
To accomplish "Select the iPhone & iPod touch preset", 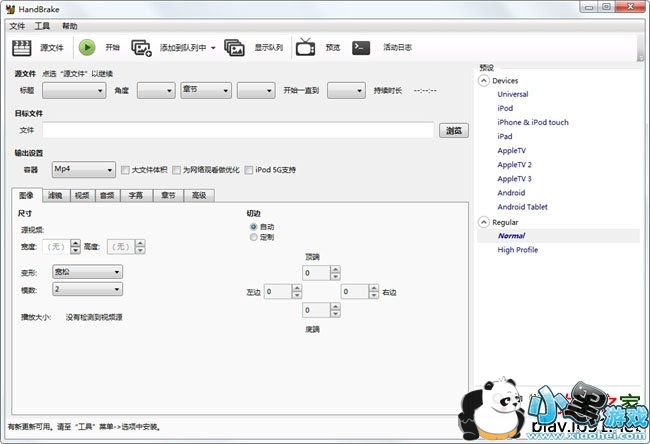I will [533, 122].
